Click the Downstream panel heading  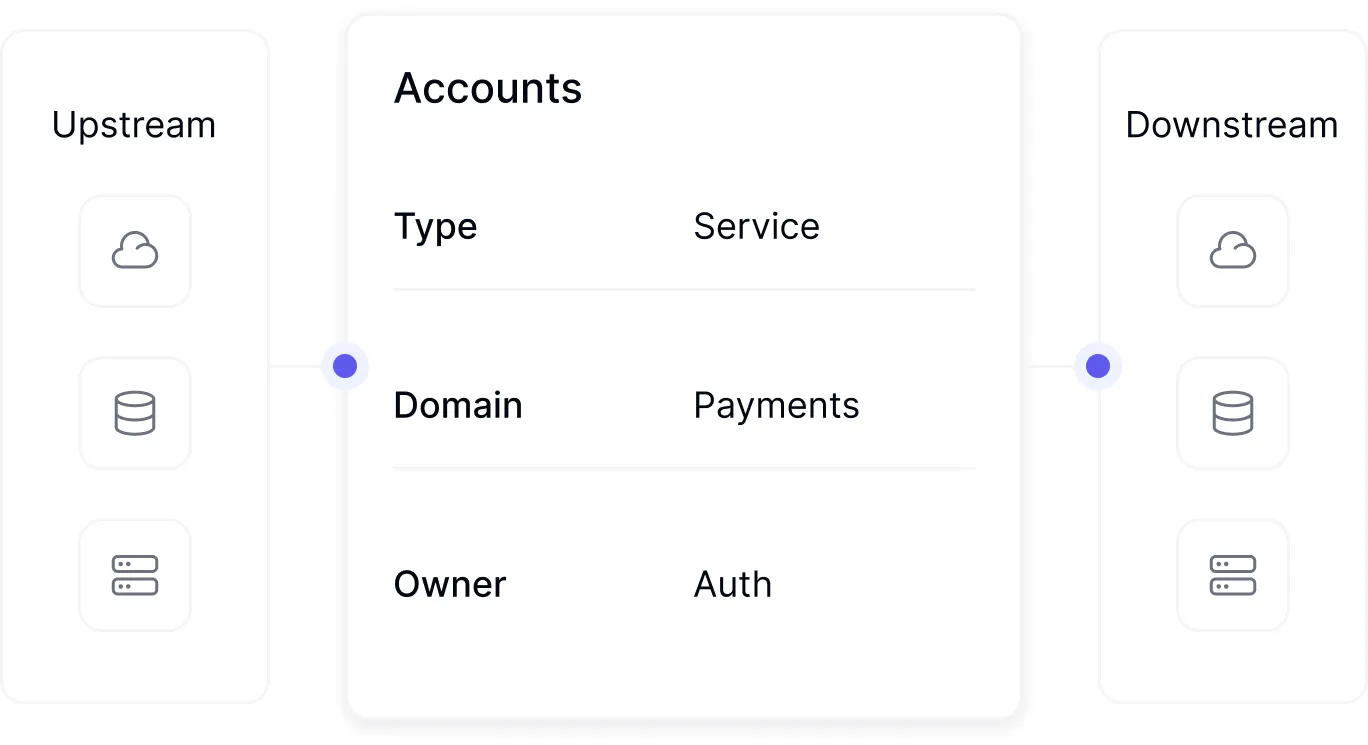coord(1231,125)
